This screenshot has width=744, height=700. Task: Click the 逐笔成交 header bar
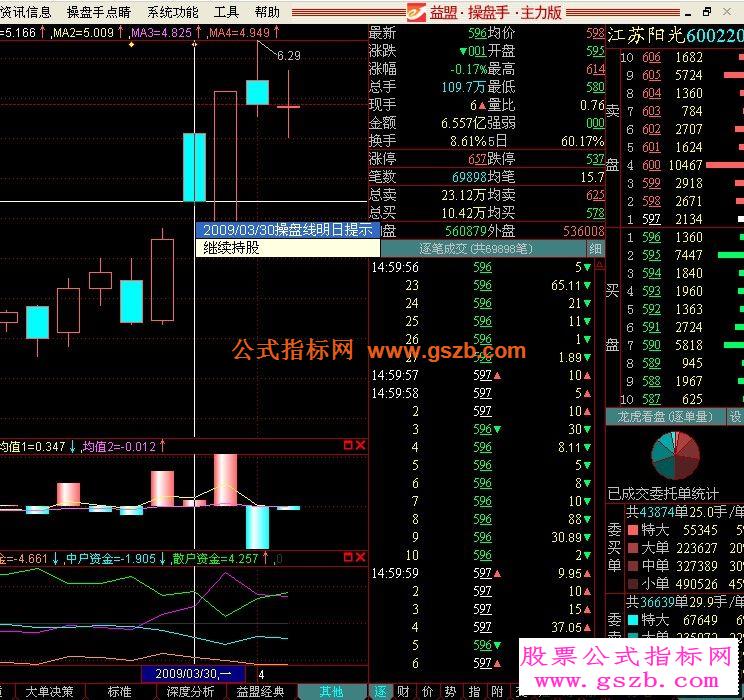point(483,249)
